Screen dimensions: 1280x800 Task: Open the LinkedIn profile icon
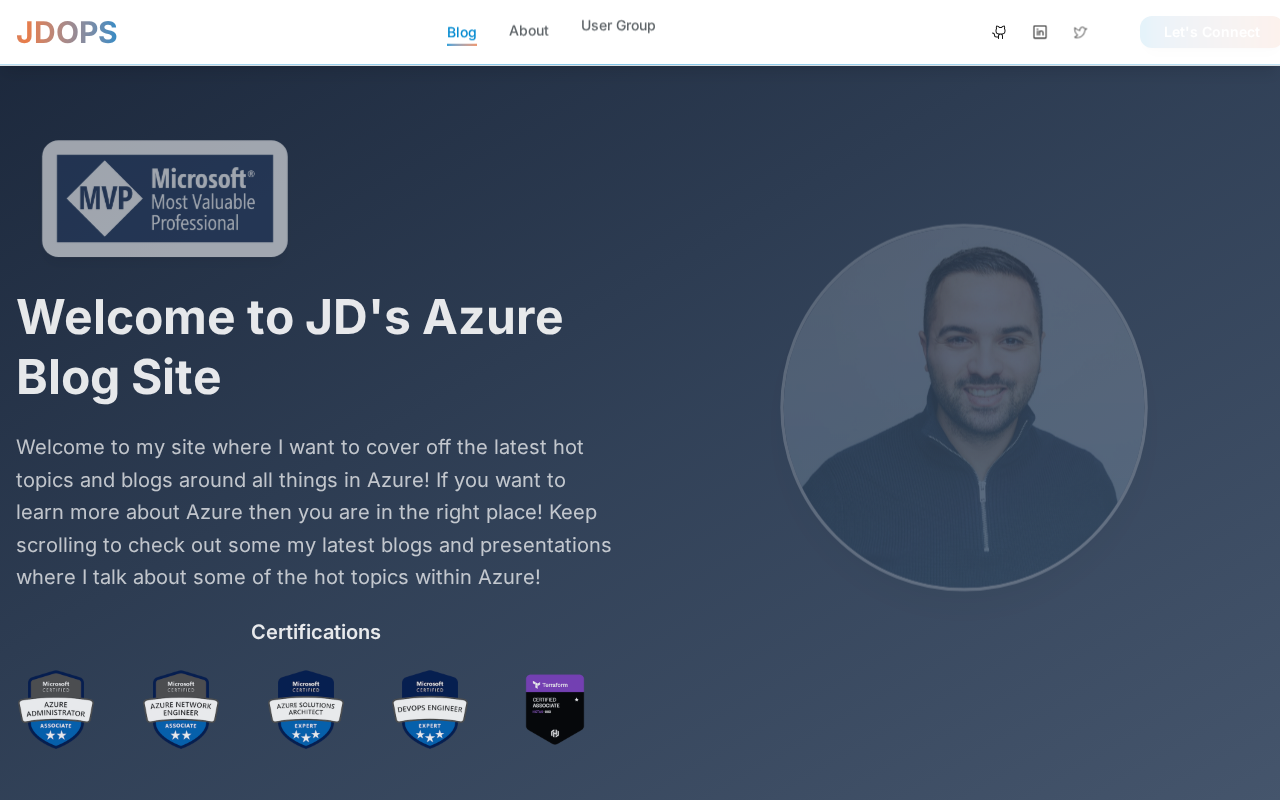(1040, 32)
